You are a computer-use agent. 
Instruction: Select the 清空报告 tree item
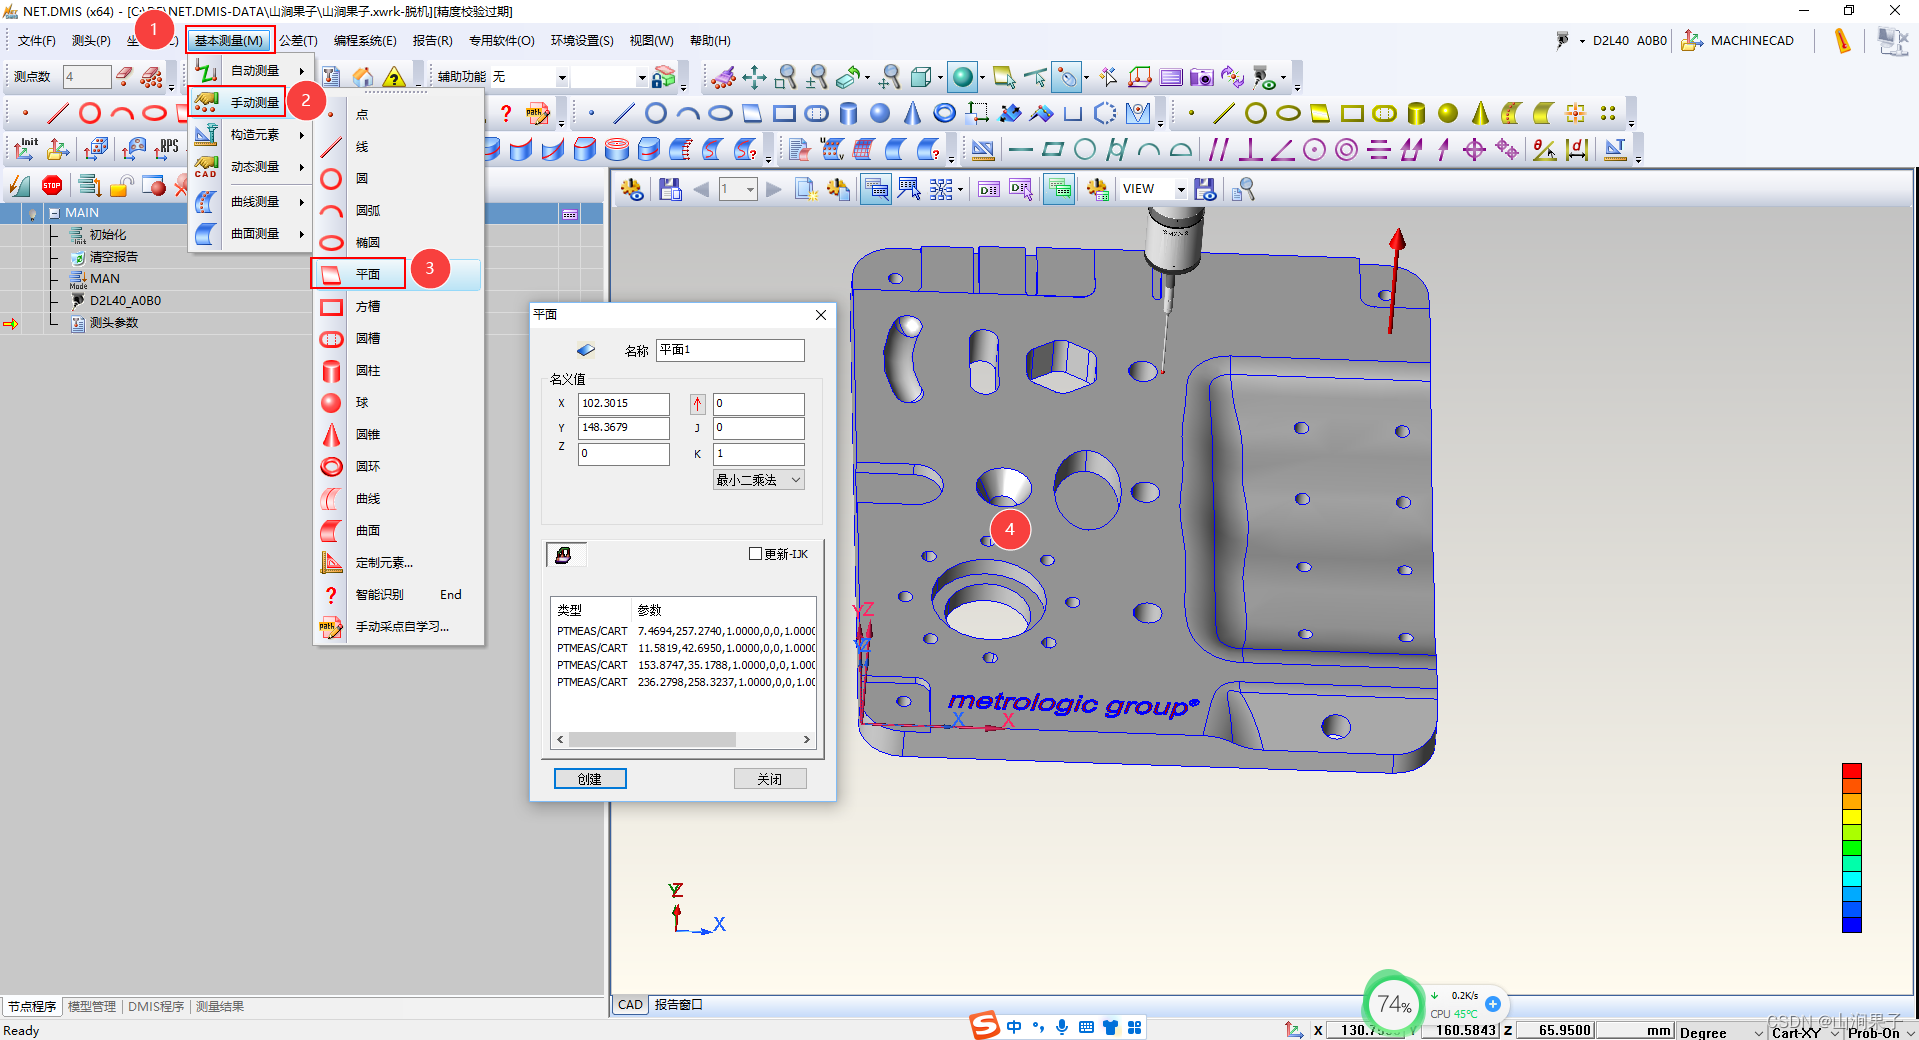tap(113, 257)
